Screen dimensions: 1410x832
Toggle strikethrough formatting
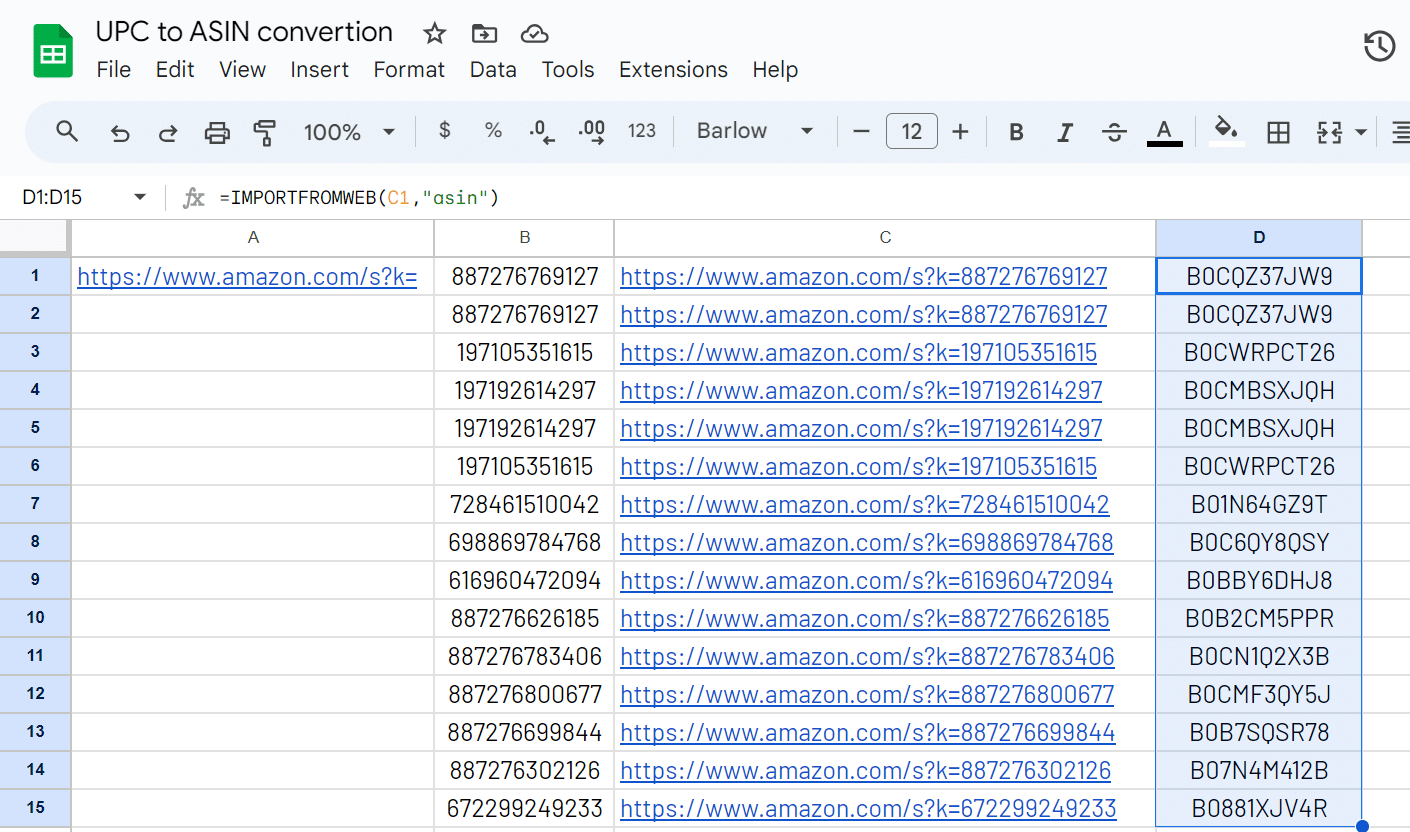[1114, 132]
